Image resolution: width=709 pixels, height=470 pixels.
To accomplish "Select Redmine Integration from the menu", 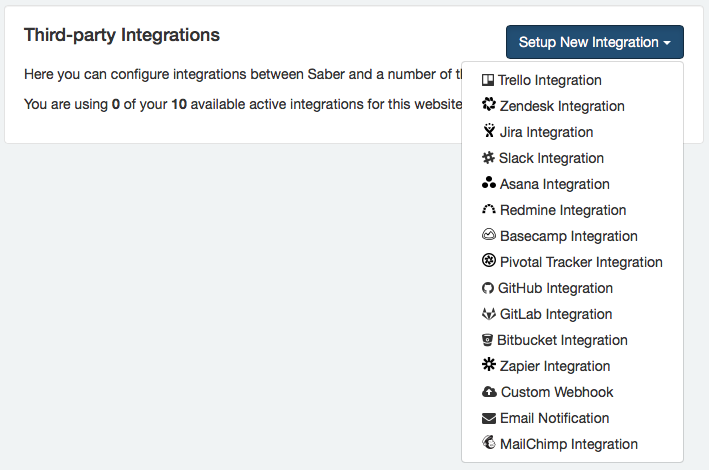I will [x=563, y=210].
